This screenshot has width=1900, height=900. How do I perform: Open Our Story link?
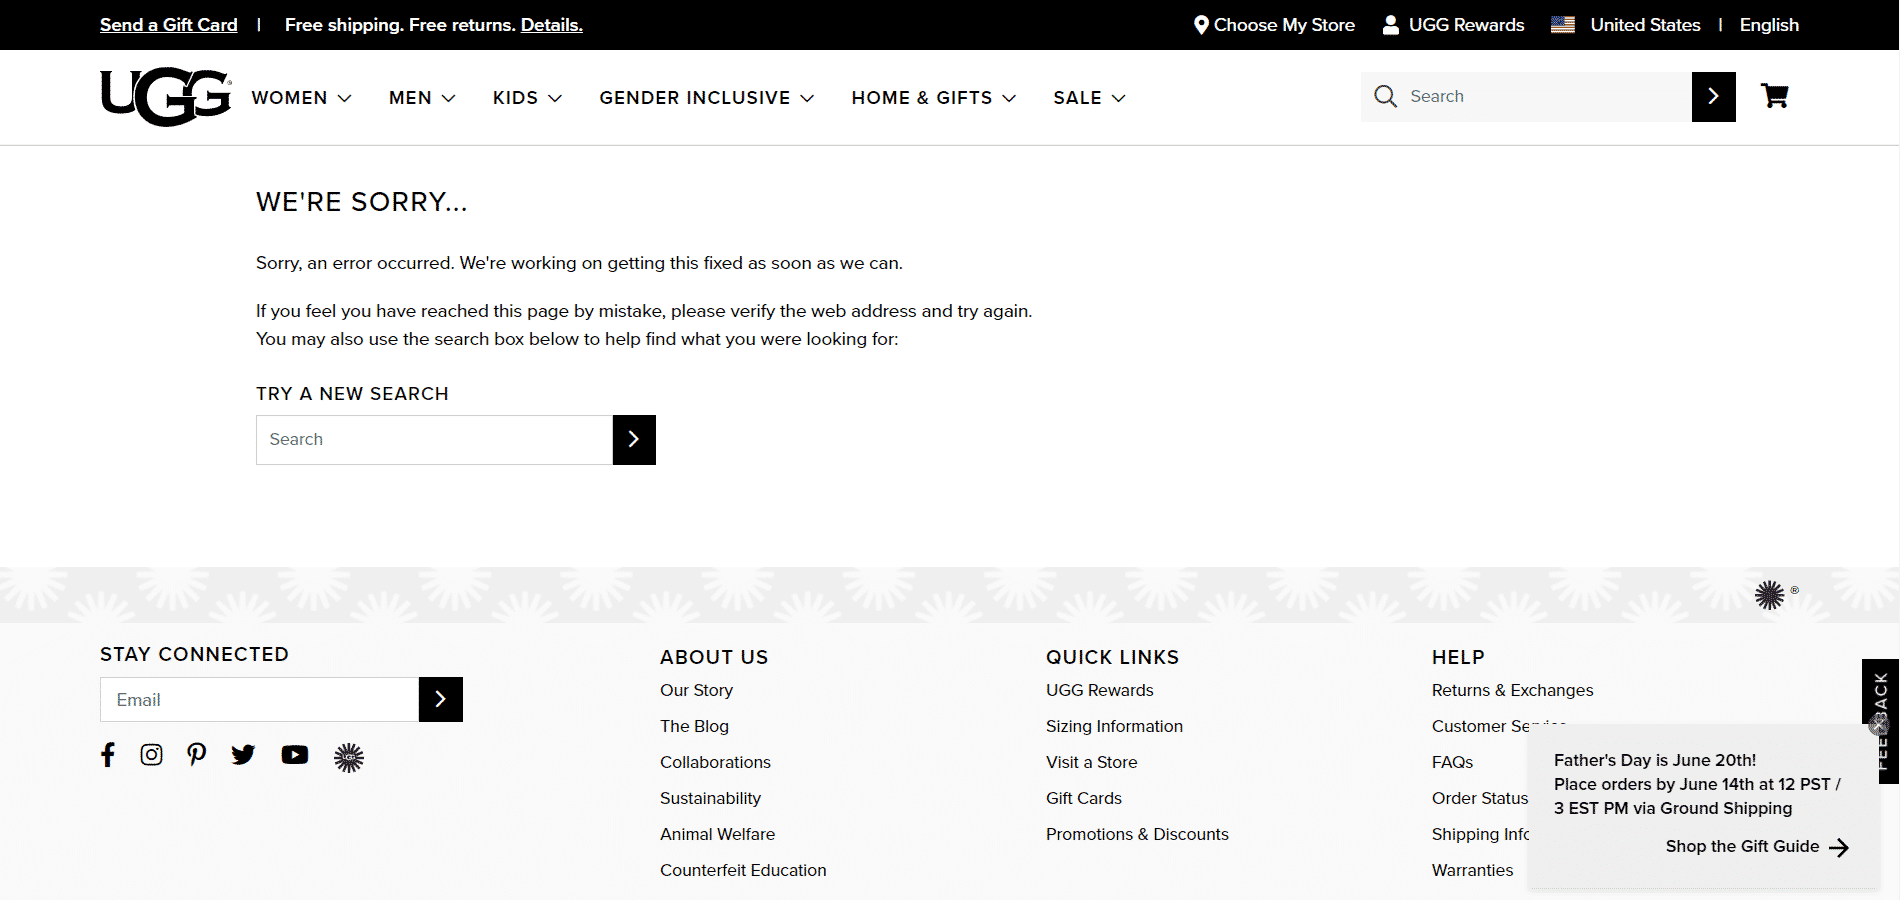pyautogui.click(x=696, y=690)
